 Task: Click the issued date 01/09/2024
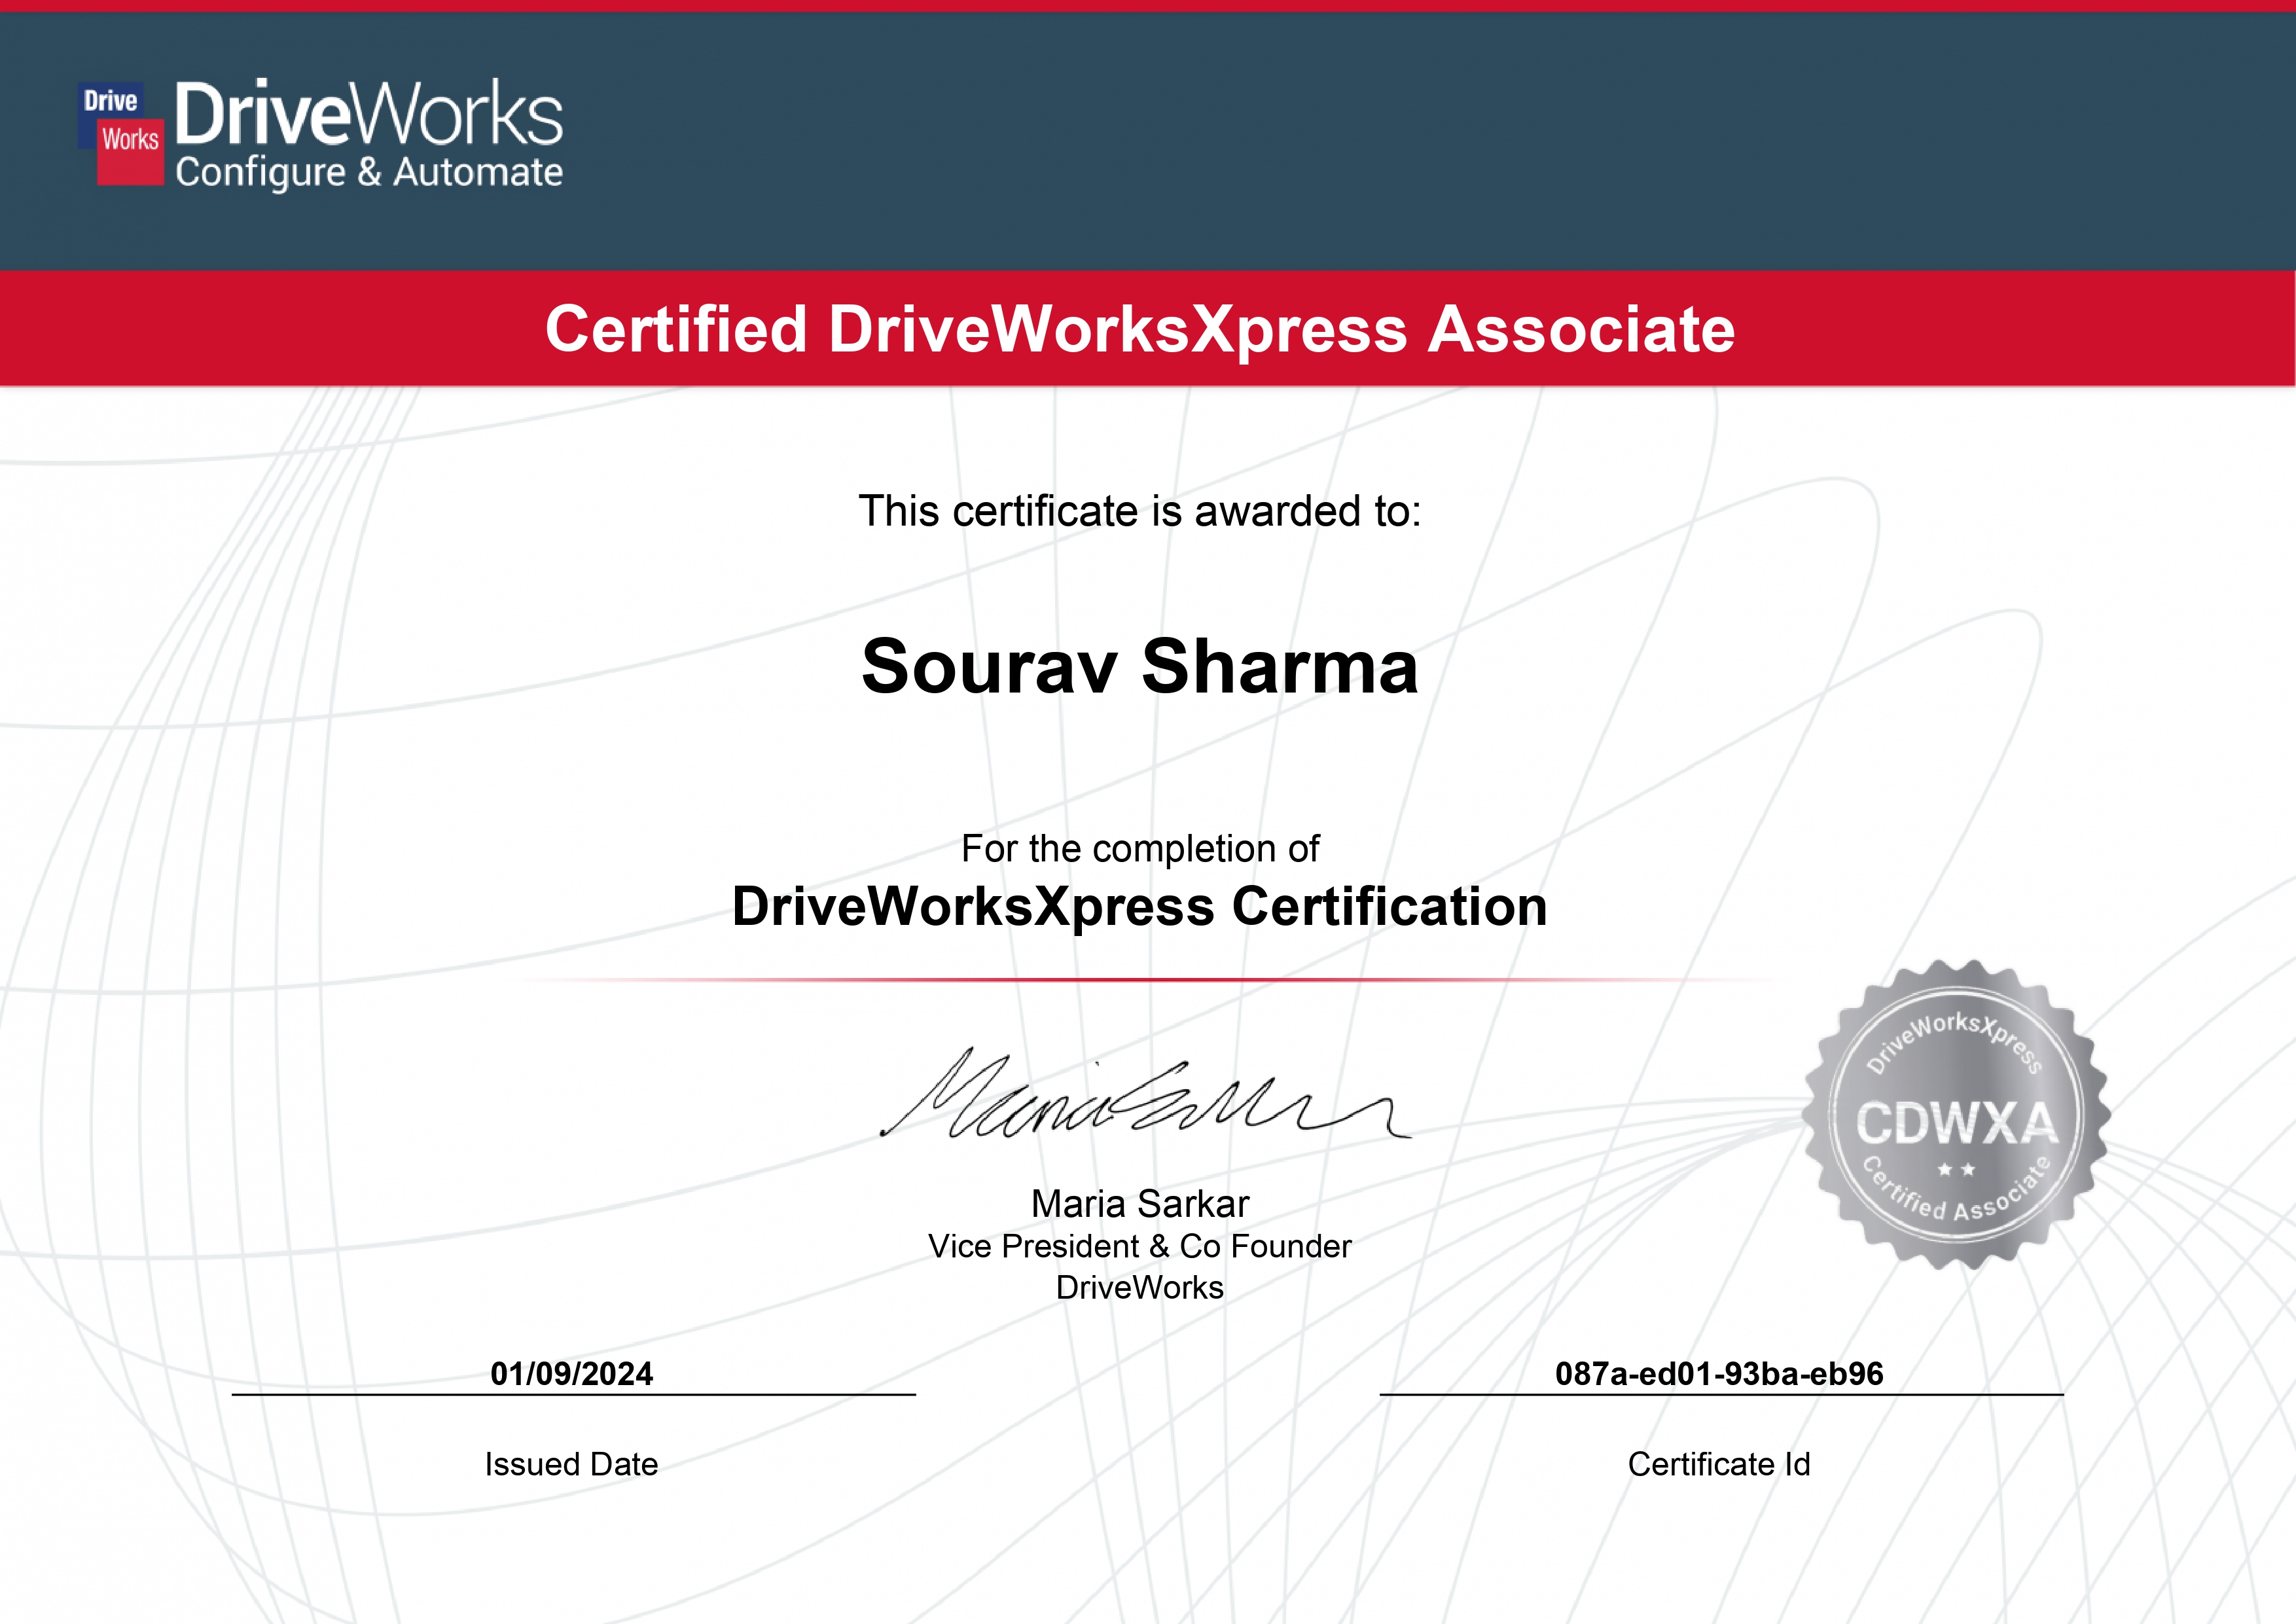pos(571,1374)
